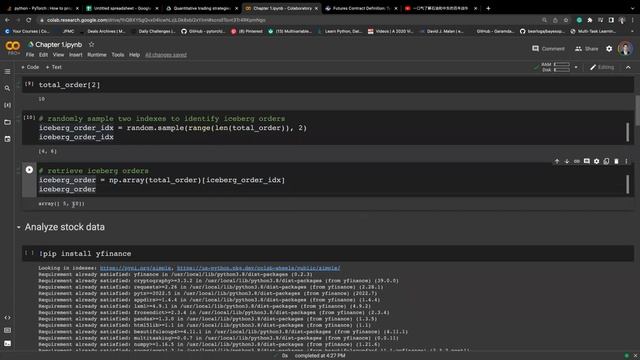Open the browser extensions puzzle icon
The height and width of the screenshot is (360, 640).
pos(590,20)
